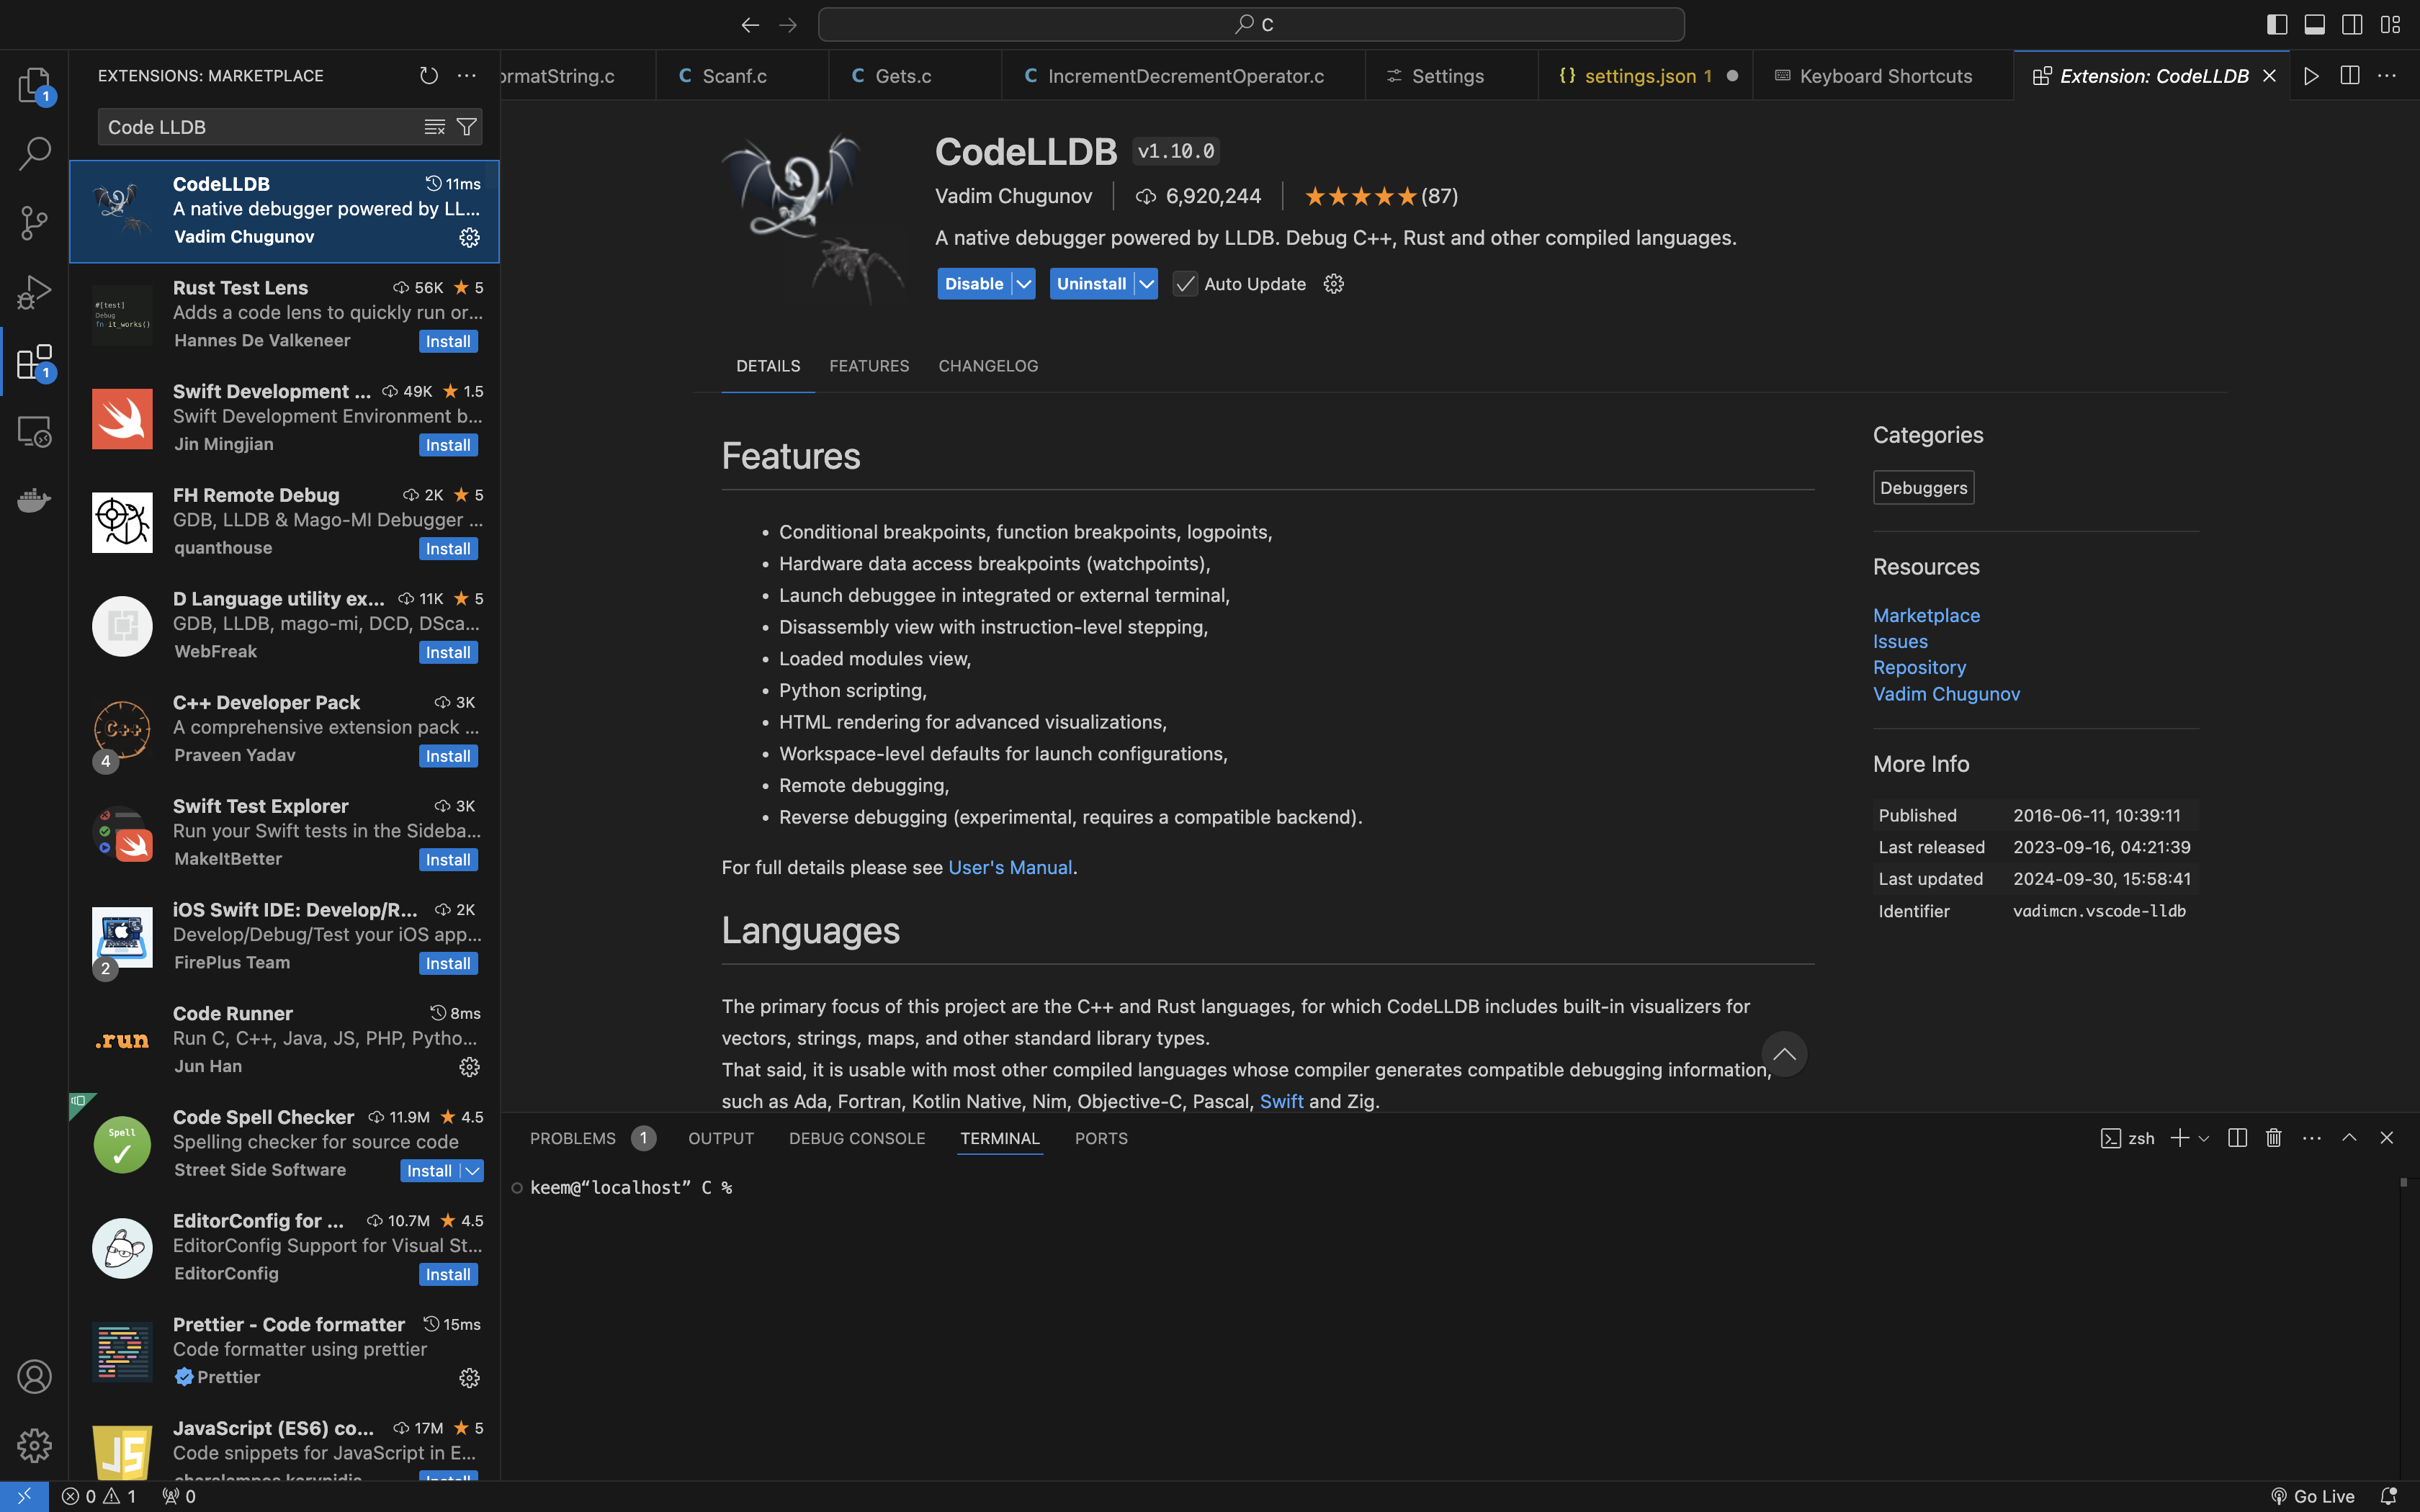The width and height of the screenshot is (2420, 1512).
Task: Select Swift Test Explorer extension entry
Action: [x=285, y=833]
